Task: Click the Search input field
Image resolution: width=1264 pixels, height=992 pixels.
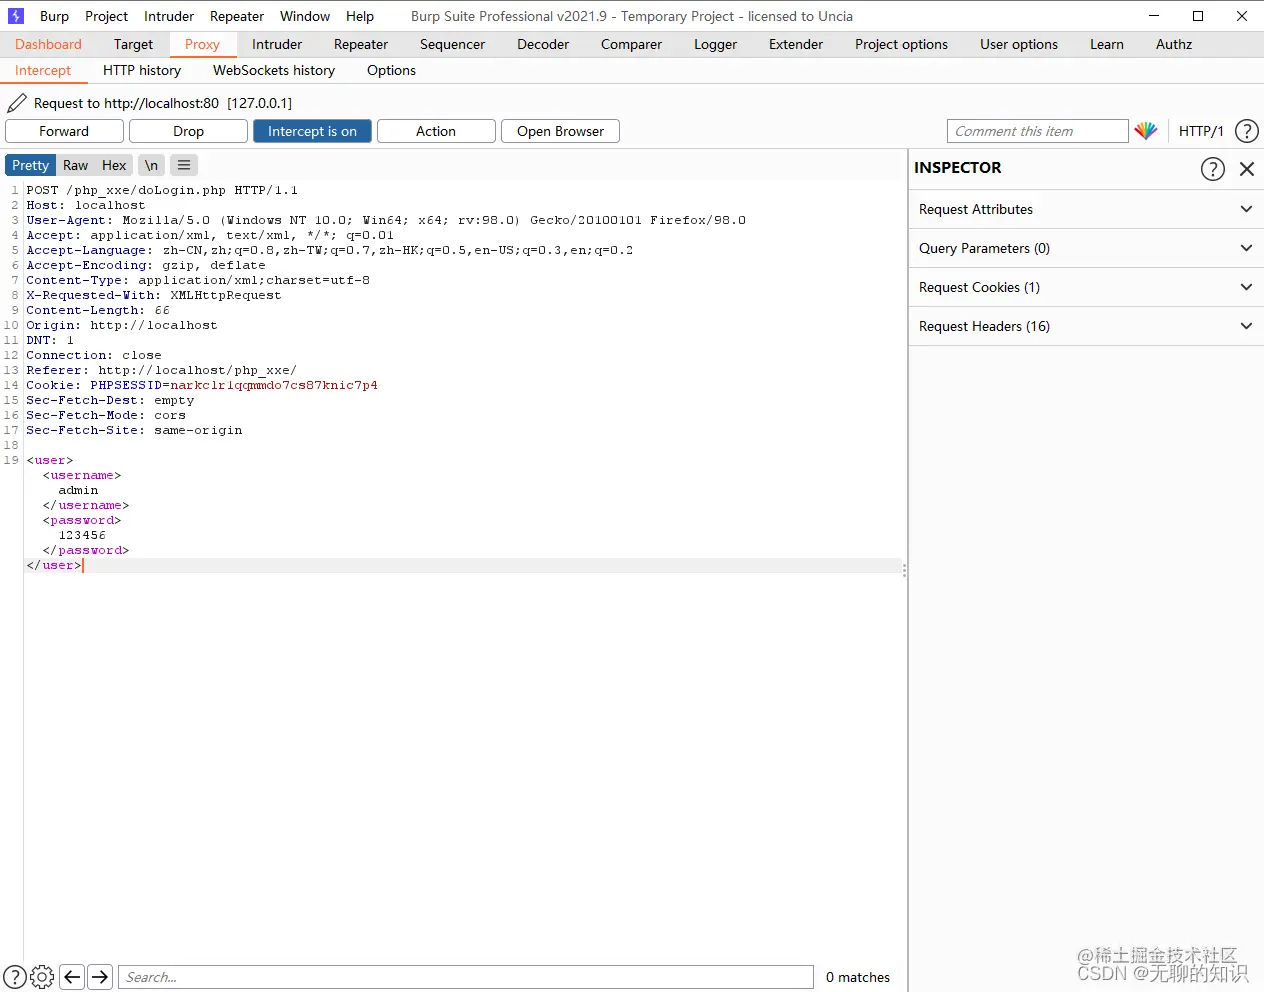Action: pyautogui.click(x=466, y=977)
